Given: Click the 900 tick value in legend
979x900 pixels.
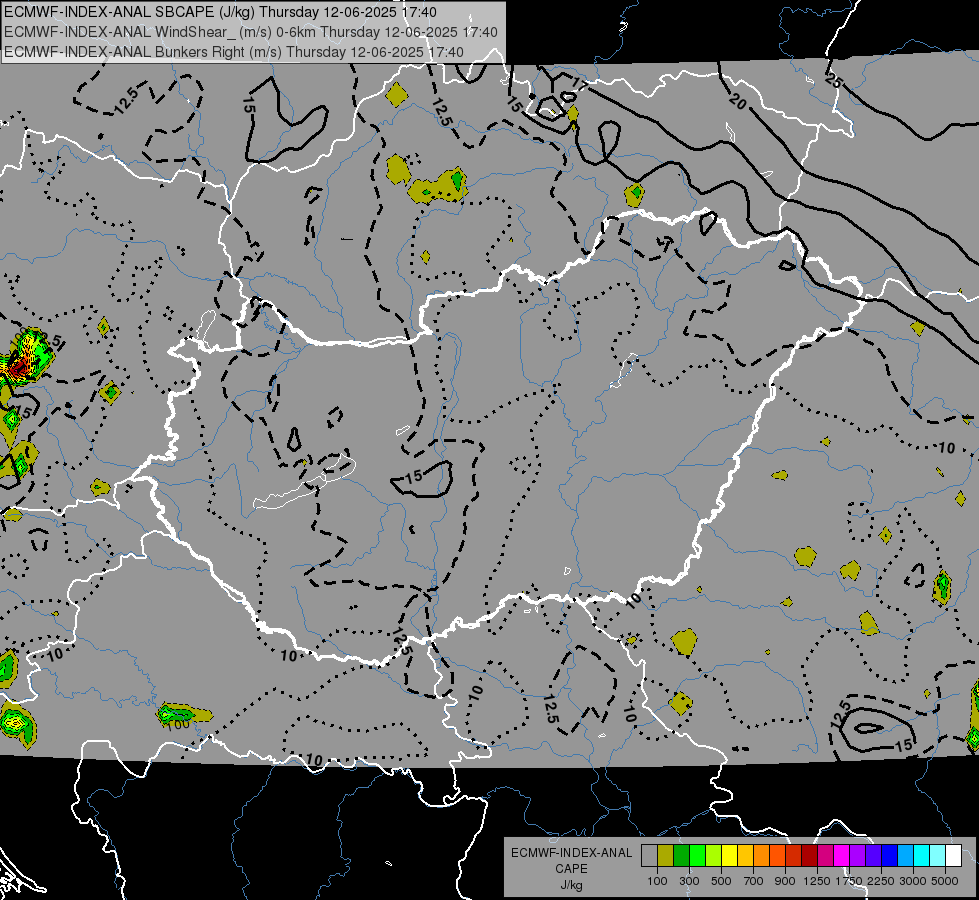Looking at the screenshot, I should point(785,881).
